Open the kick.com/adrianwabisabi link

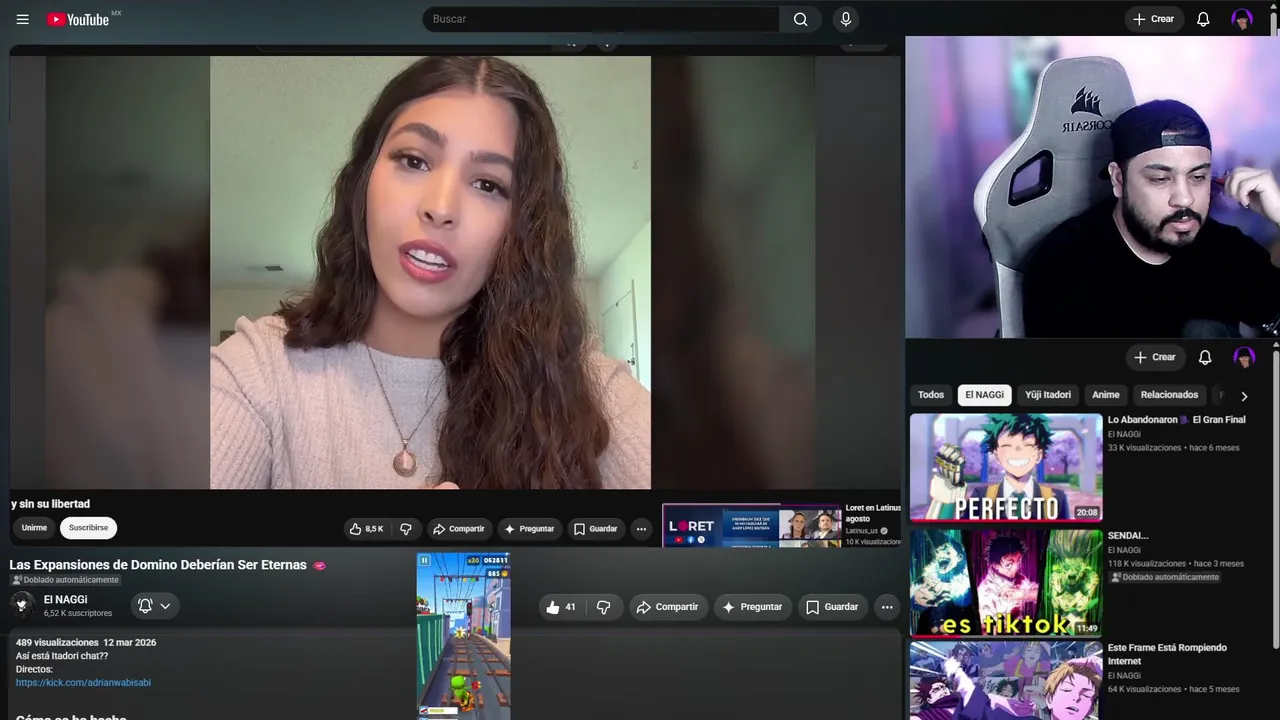pos(83,683)
